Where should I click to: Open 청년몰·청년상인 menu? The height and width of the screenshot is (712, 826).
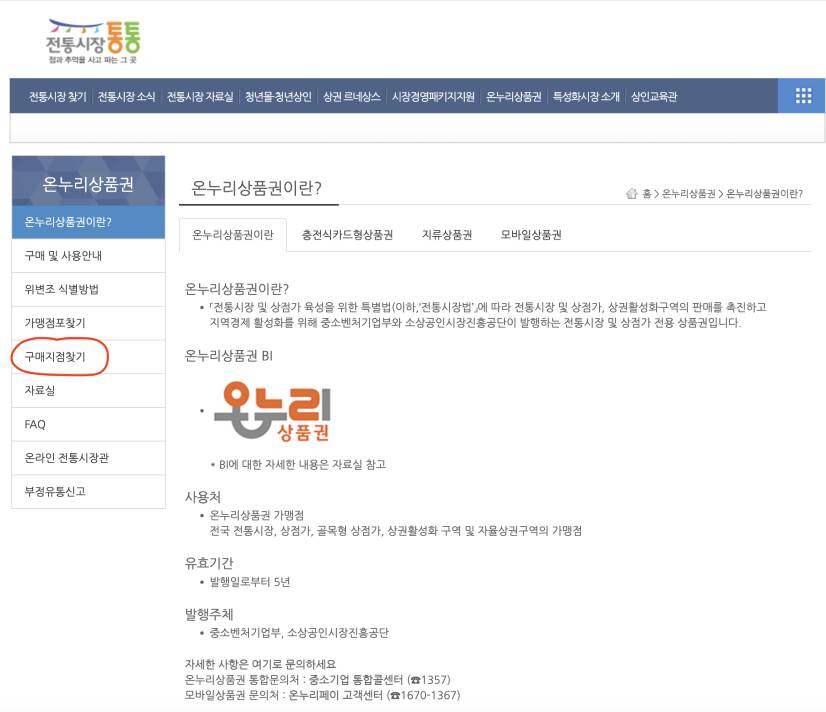278,96
